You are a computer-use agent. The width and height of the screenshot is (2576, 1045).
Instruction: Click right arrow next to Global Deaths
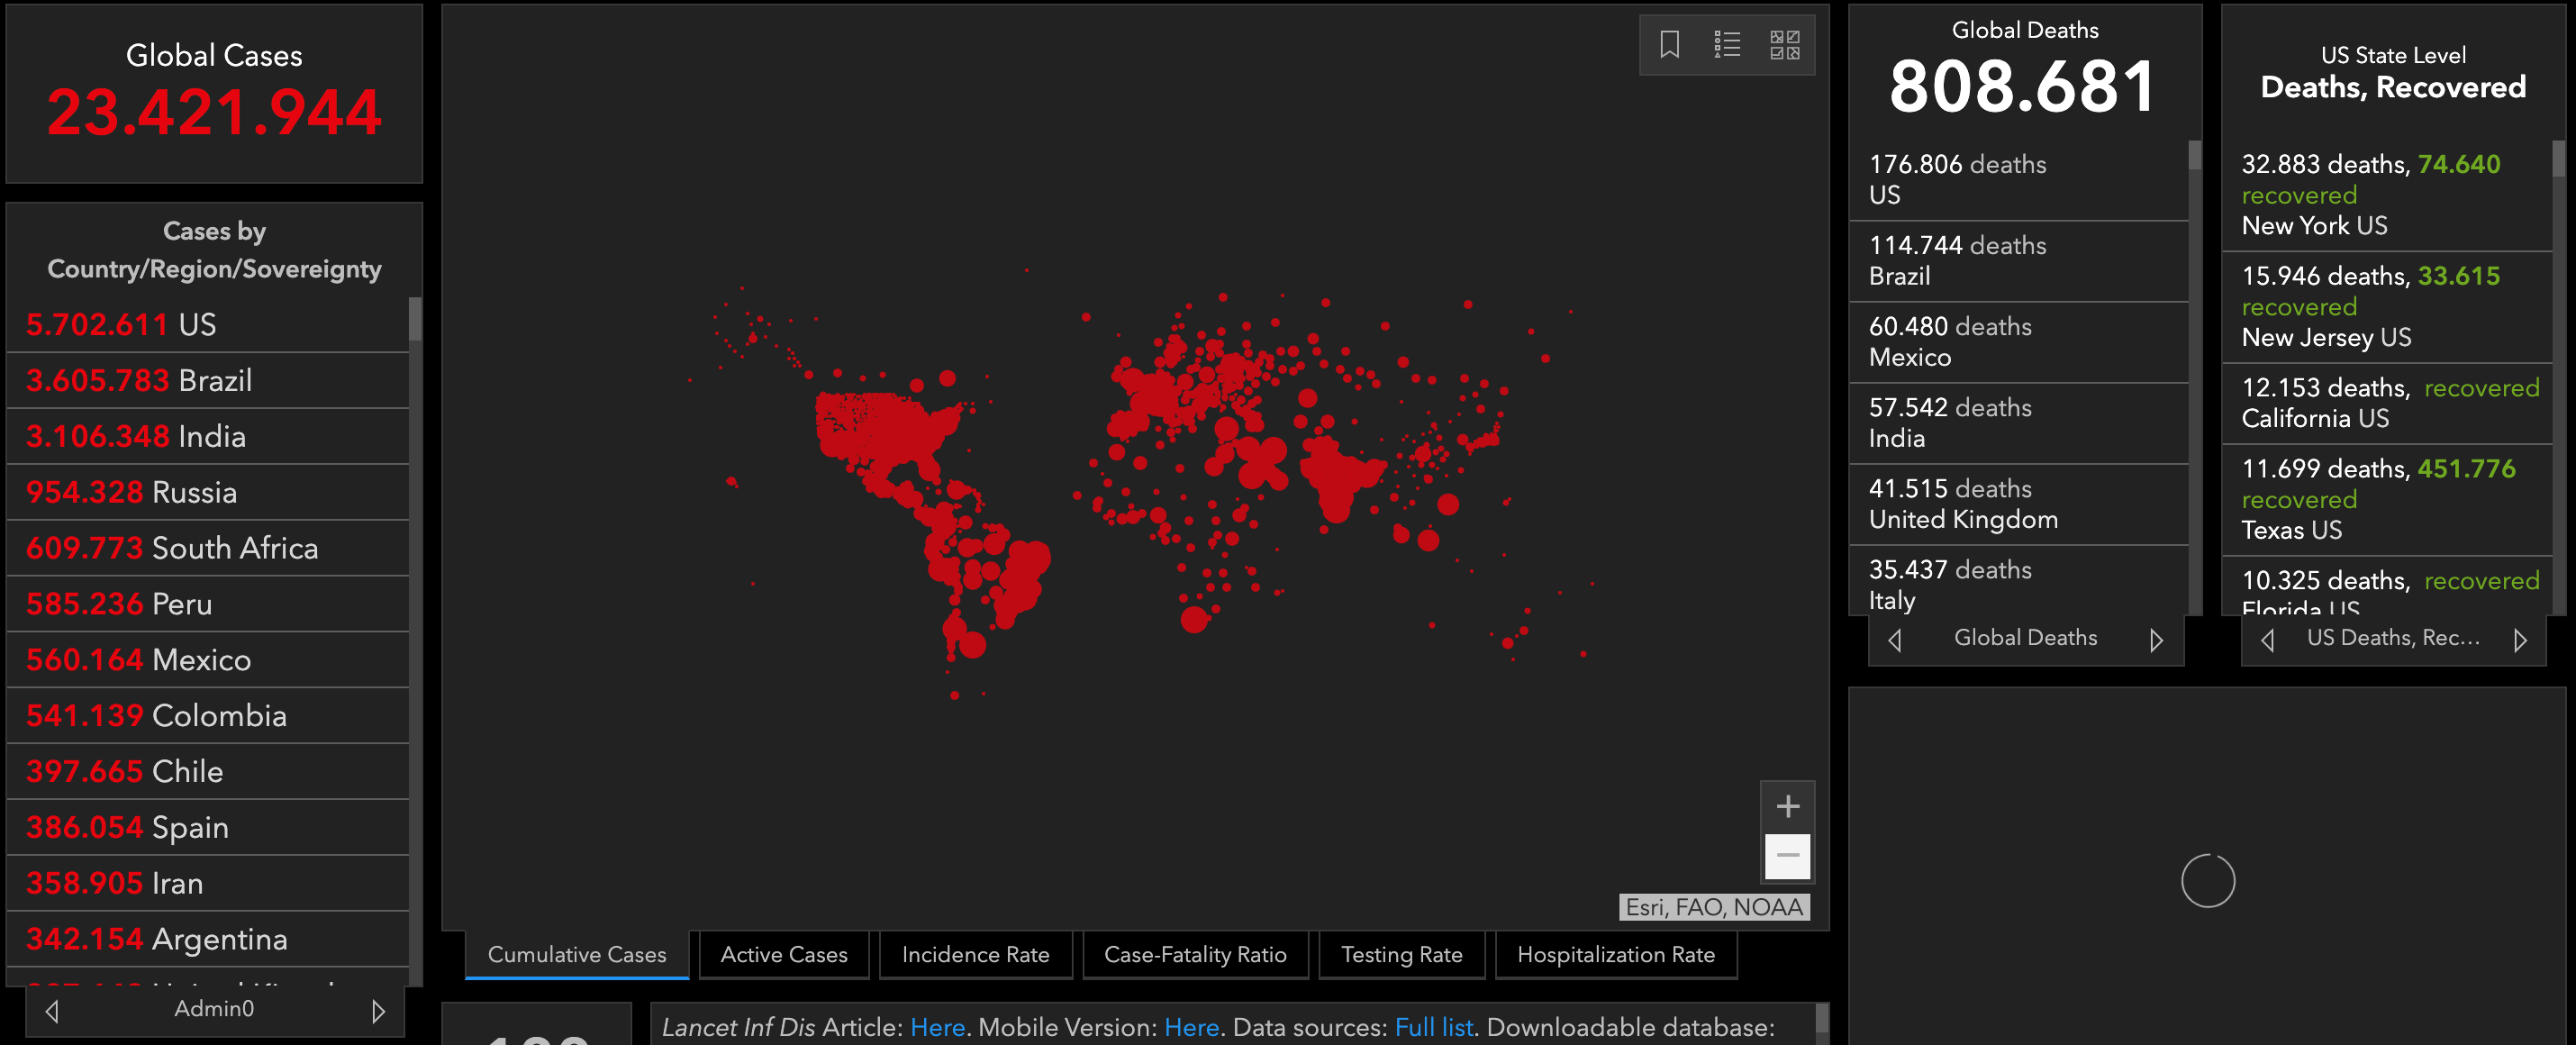click(x=2156, y=640)
